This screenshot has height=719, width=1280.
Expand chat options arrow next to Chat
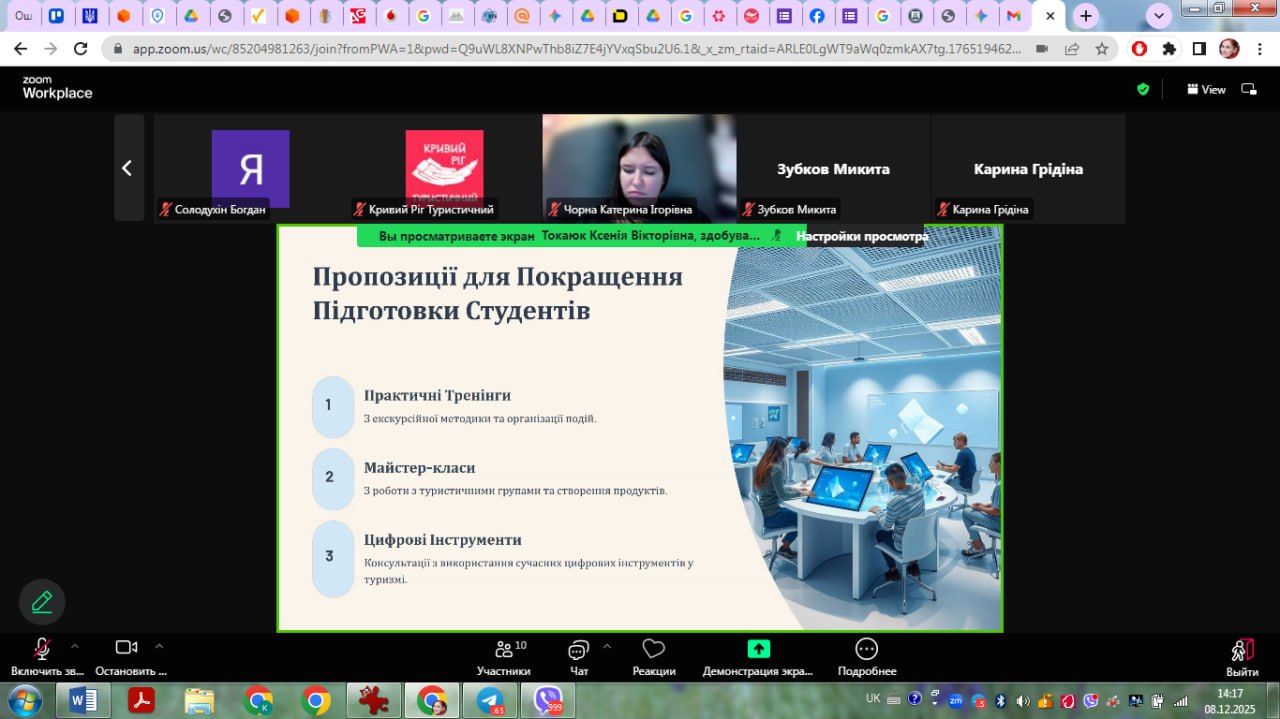tap(607, 646)
